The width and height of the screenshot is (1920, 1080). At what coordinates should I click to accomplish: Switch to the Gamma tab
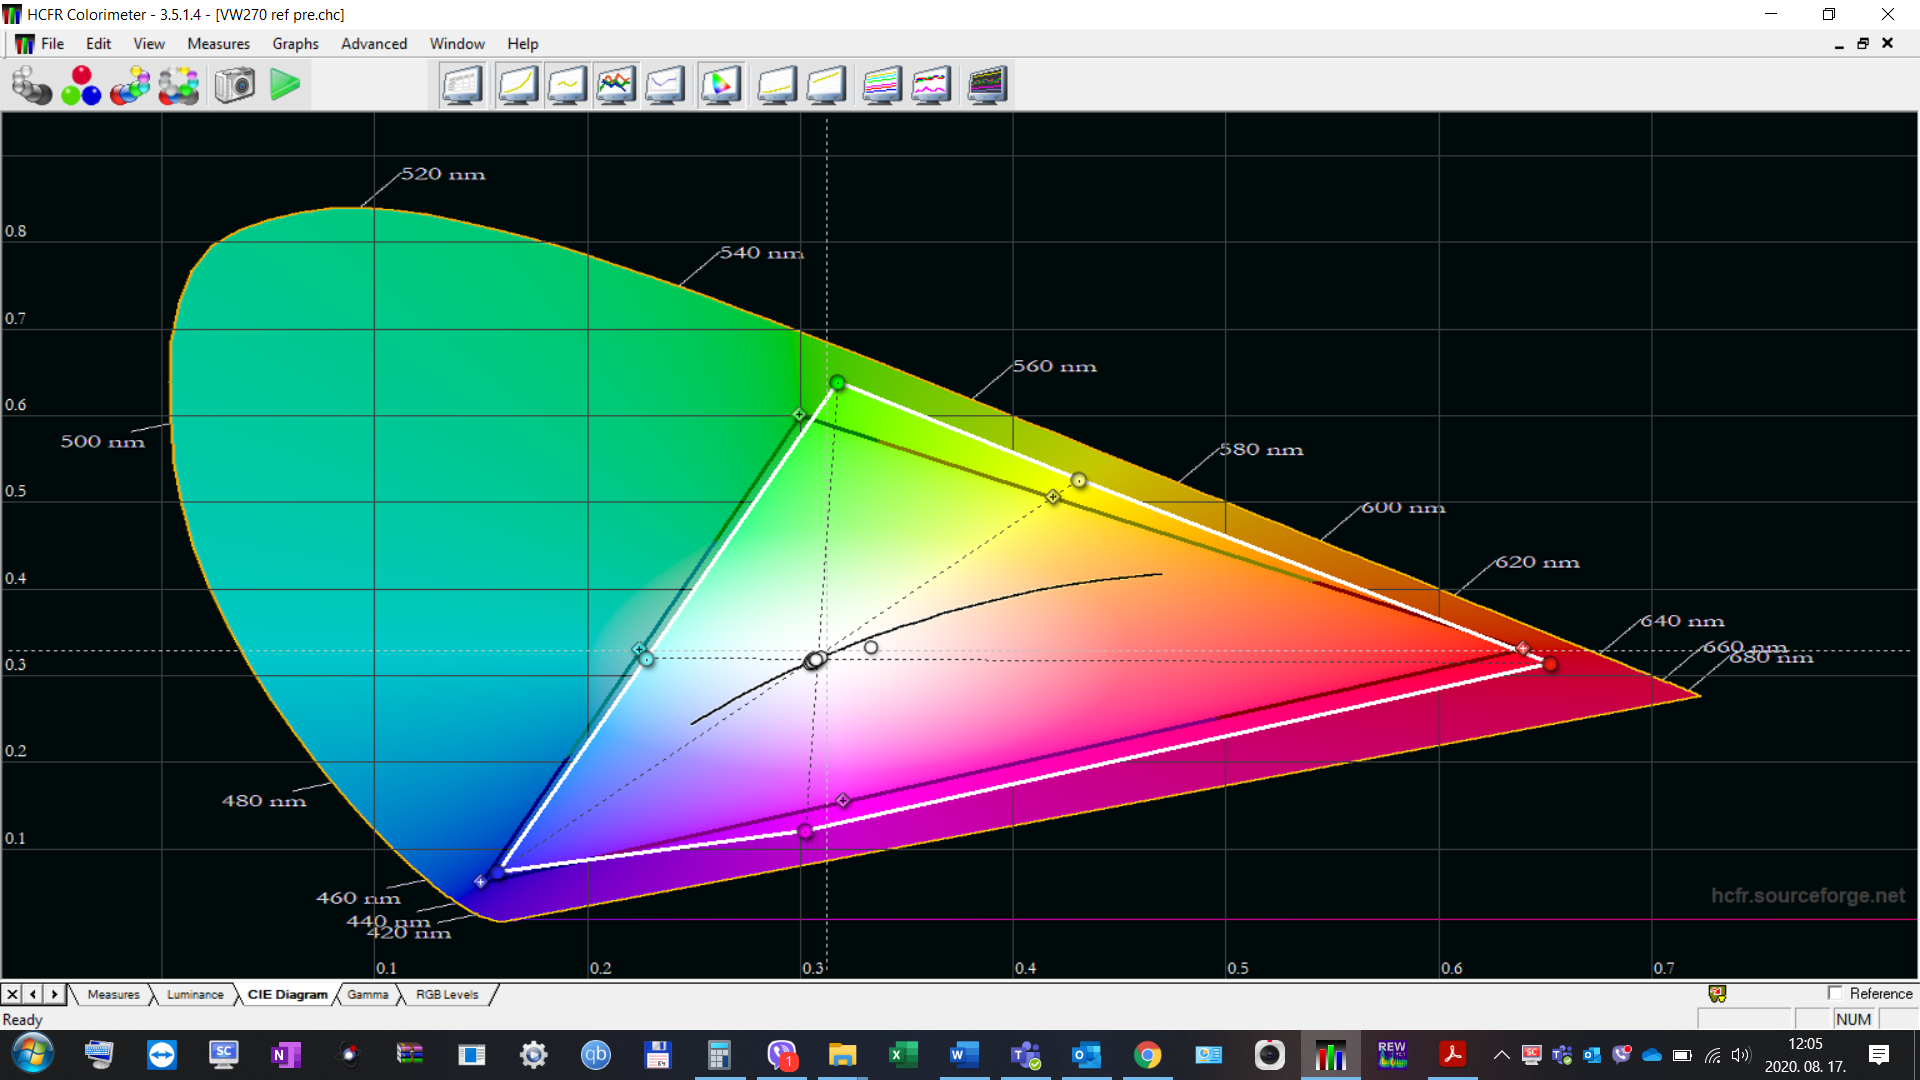click(x=367, y=994)
